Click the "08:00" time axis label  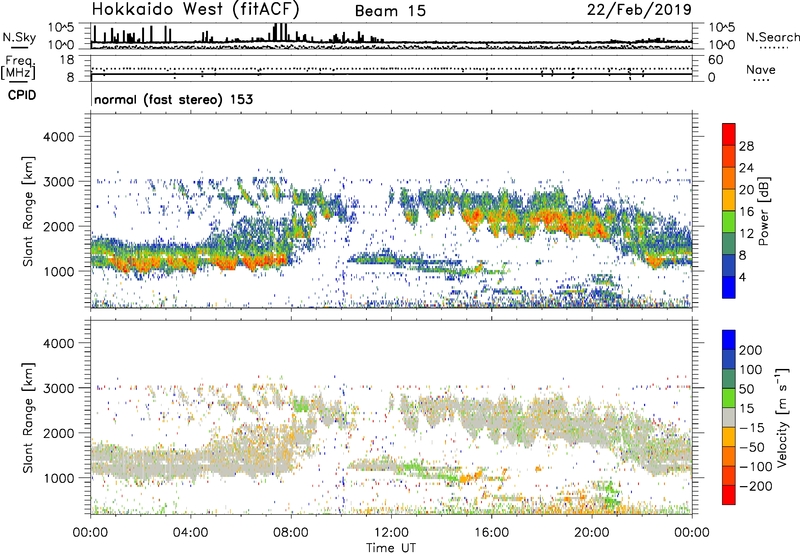click(x=291, y=533)
